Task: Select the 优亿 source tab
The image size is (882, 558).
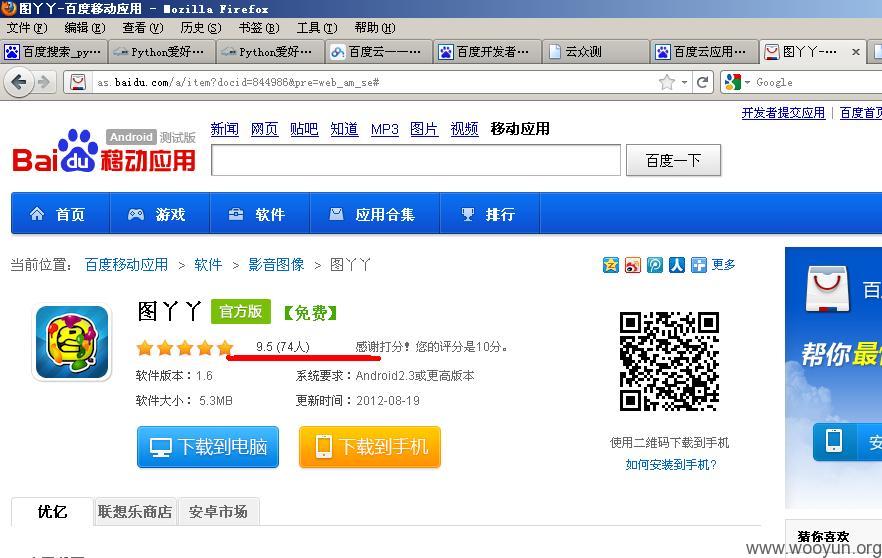Action: [52, 511]
